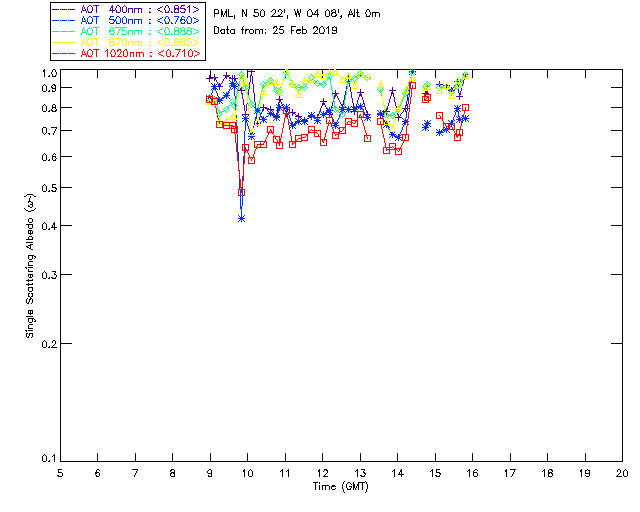Click the AOT 675nm green legend entry
This screenshot has width=640, height=512.
tap(126, 31)
